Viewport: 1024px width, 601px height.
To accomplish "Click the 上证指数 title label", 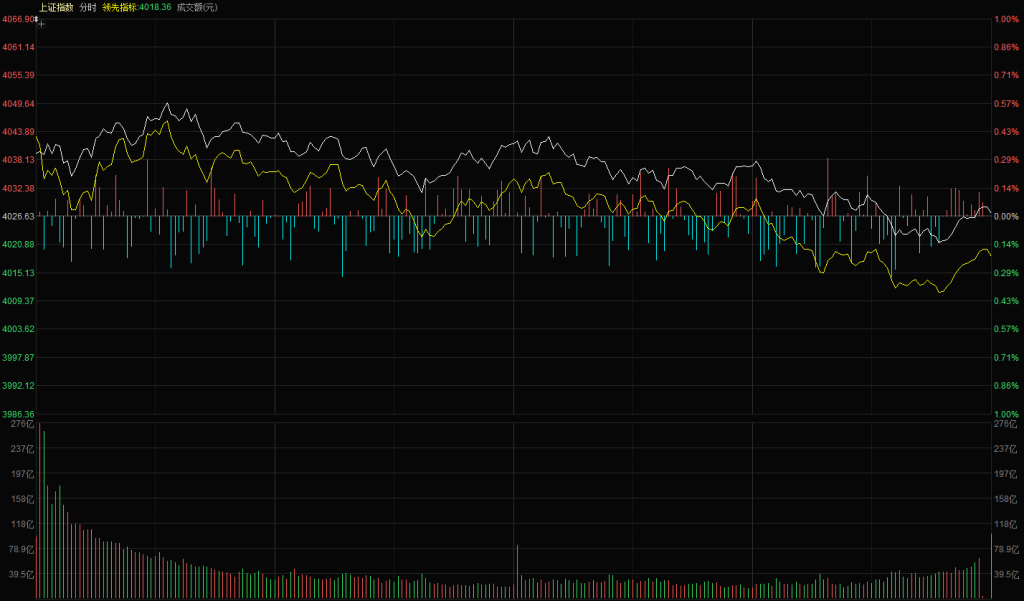I will point(56,7).
